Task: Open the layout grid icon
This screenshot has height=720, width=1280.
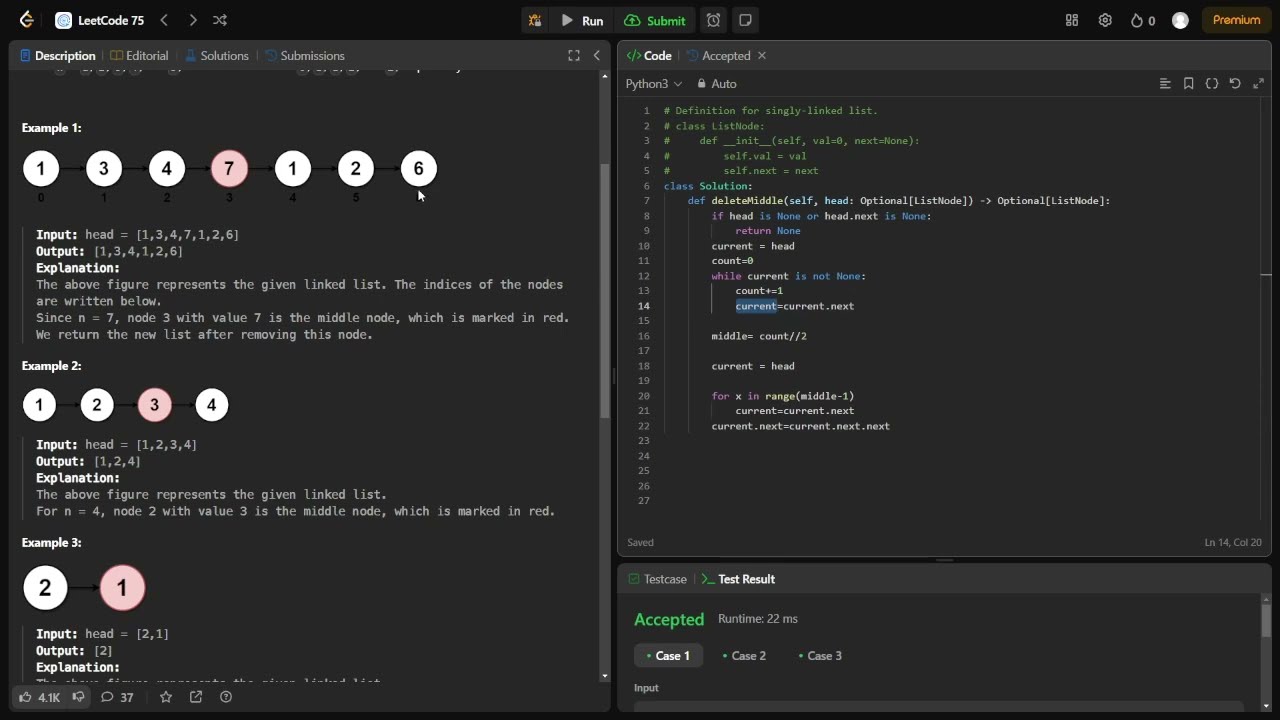Action: click(1072, 20)
